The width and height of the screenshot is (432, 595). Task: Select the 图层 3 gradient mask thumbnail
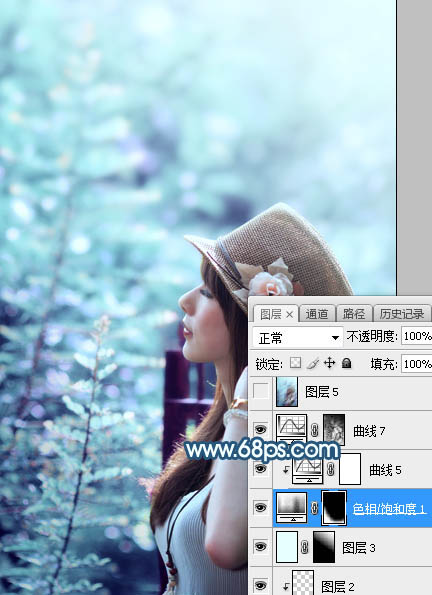[x=324, y=546]
